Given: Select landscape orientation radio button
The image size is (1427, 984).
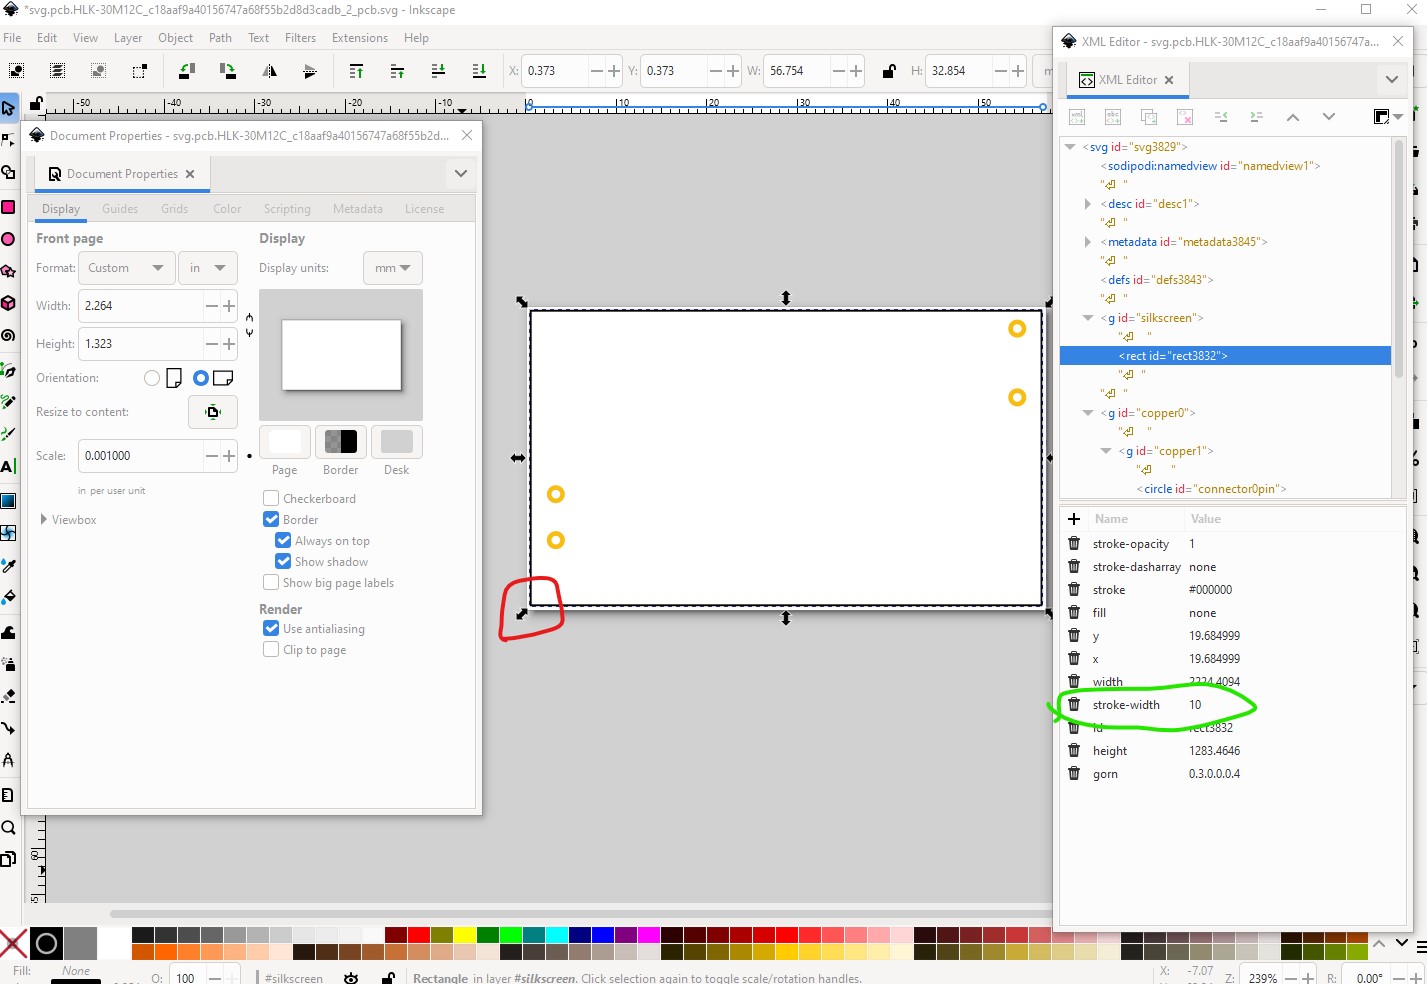Looking at the screenshot, I should (201, 378).
